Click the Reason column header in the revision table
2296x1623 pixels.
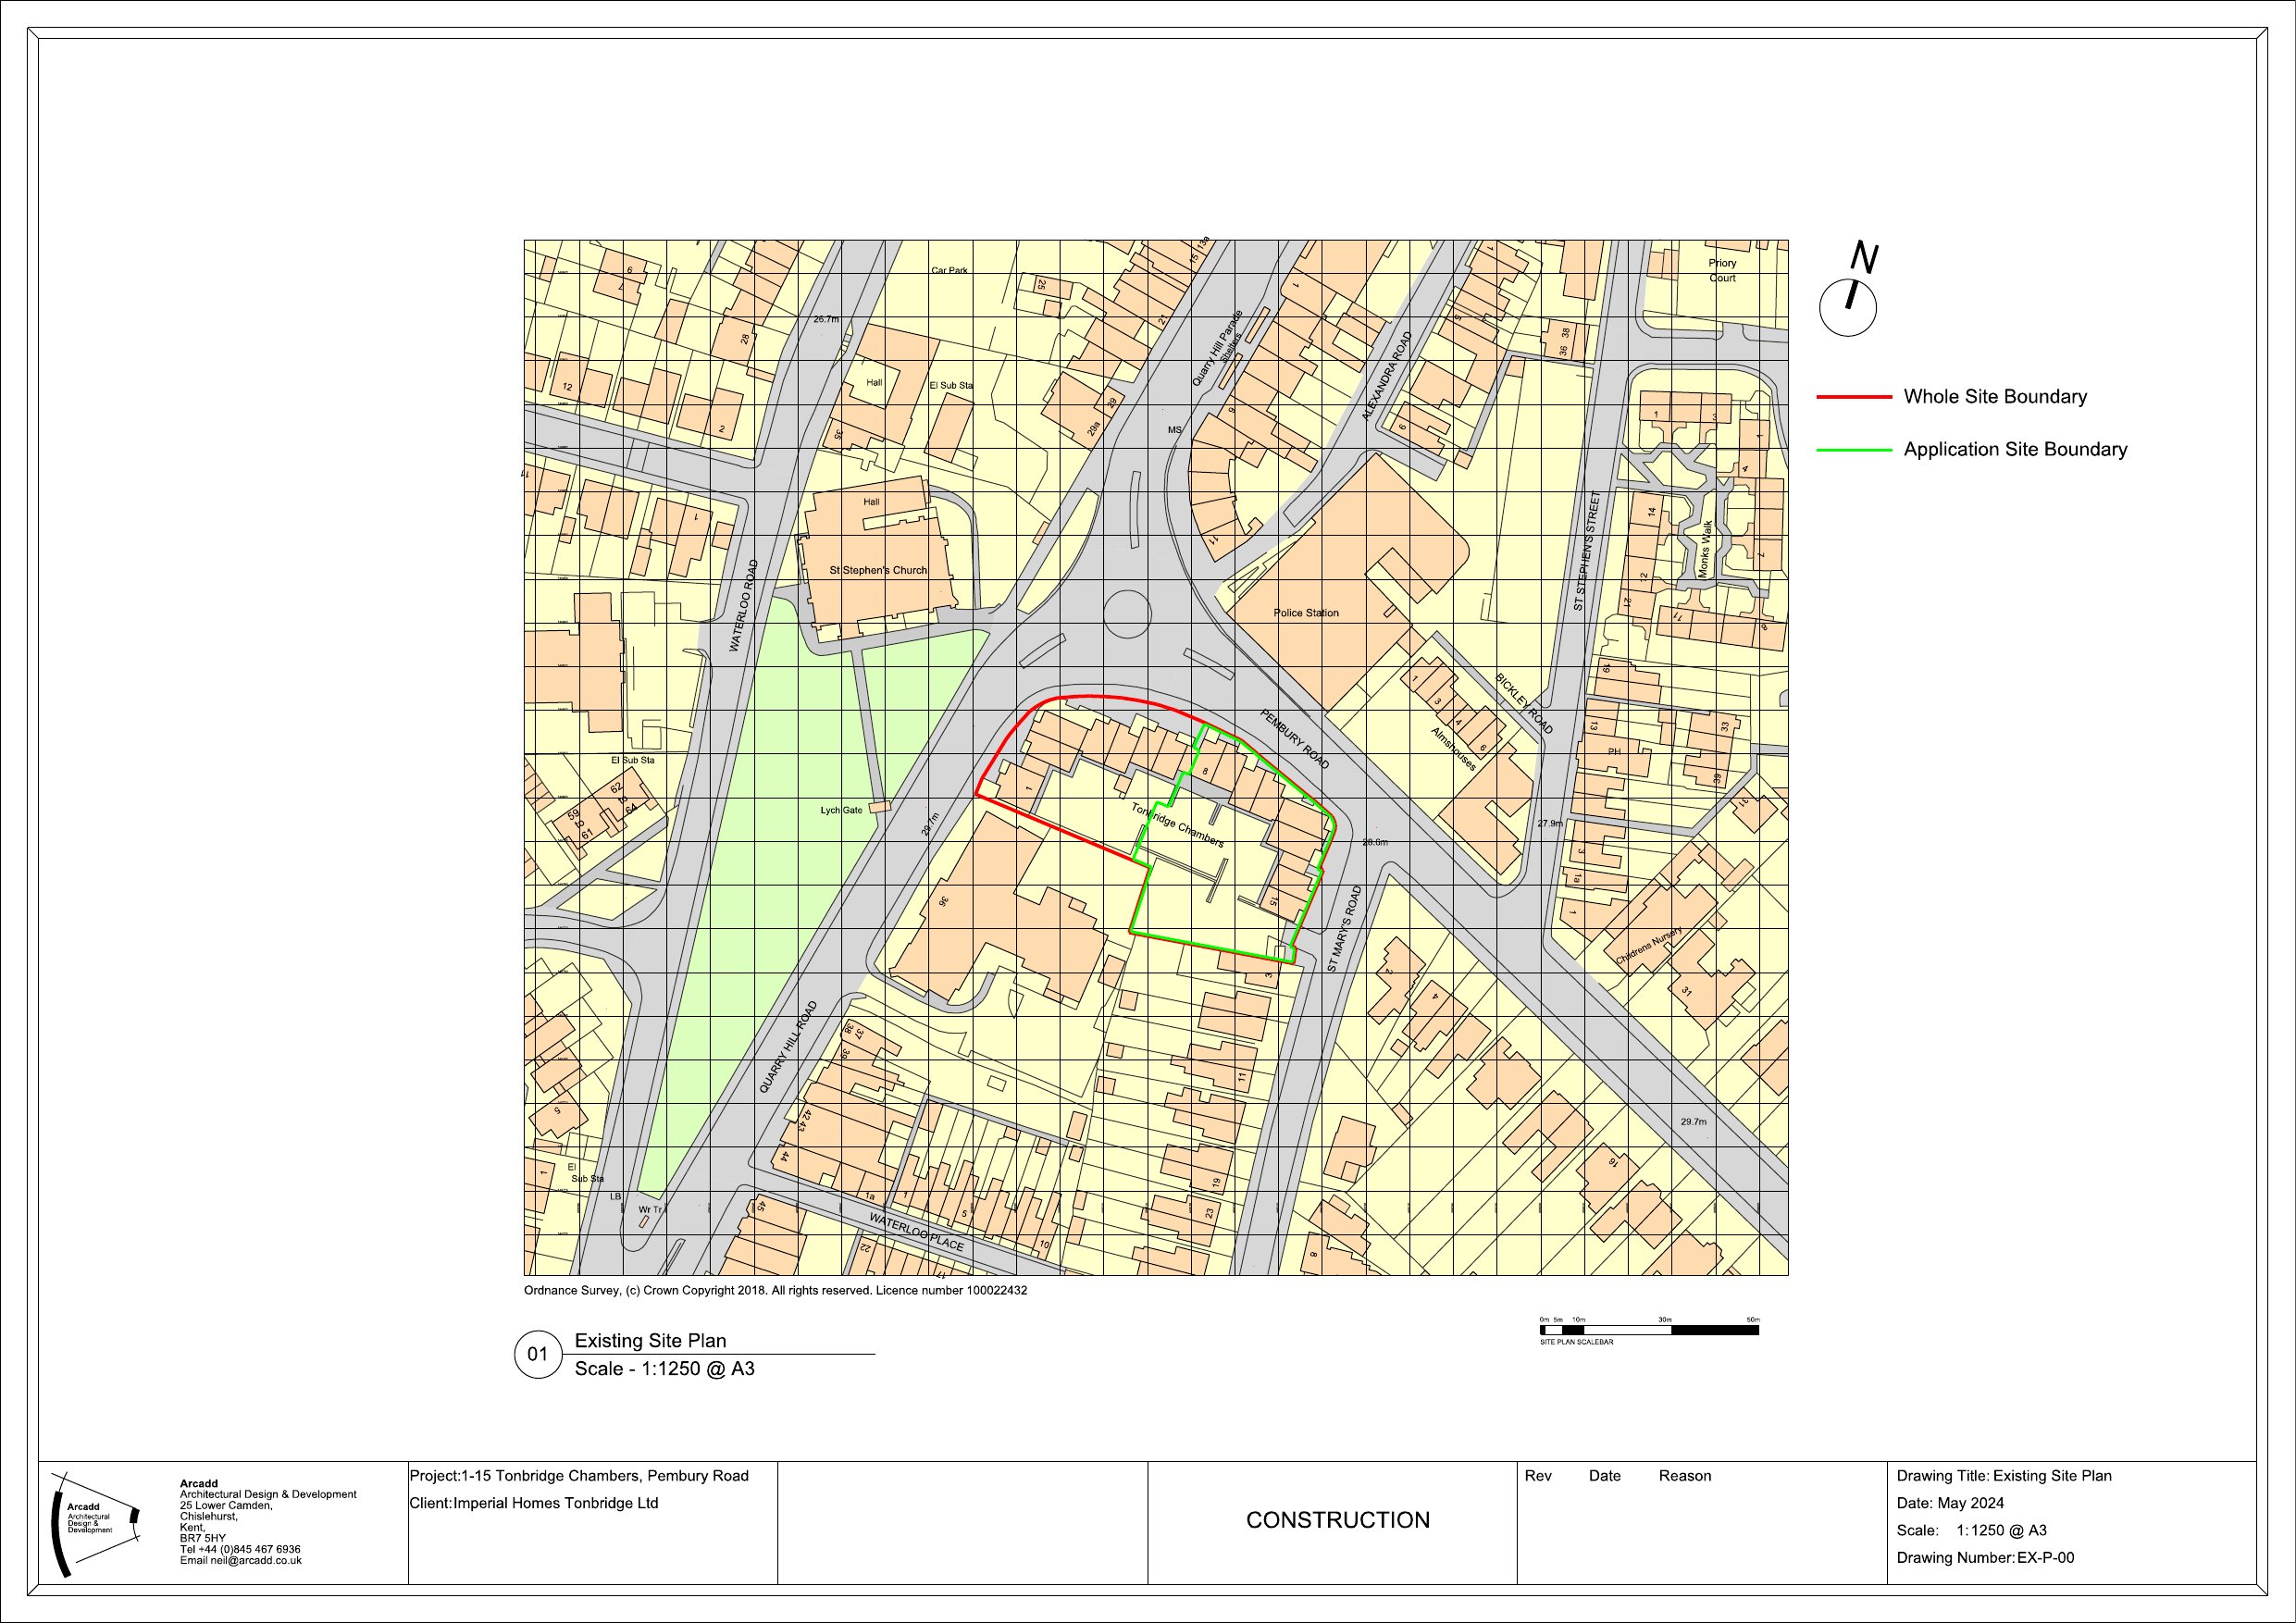click(x=1684, y=1476)
